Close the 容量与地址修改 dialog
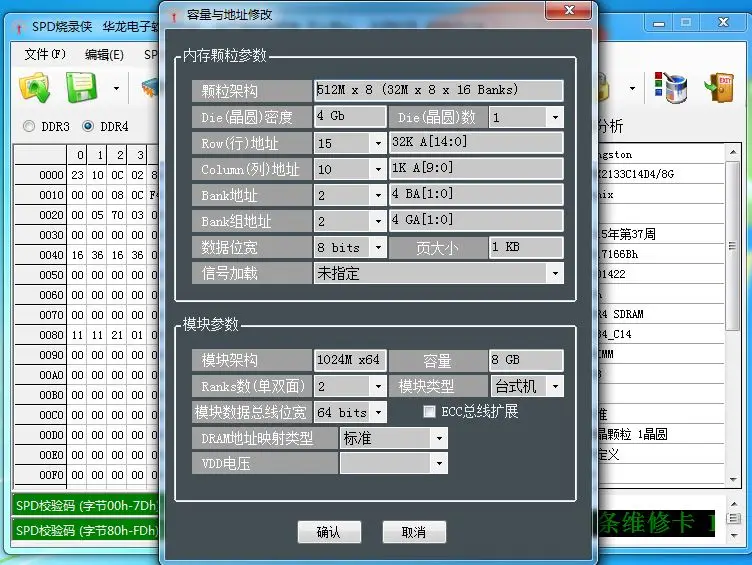Image resolution: width=752 pixels, height=565 pixels. click(569, 10)
